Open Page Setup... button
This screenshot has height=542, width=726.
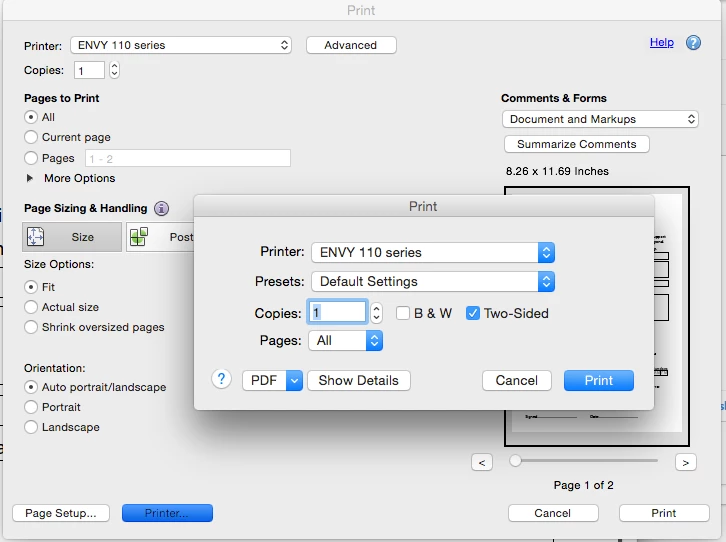pos(61,513)
